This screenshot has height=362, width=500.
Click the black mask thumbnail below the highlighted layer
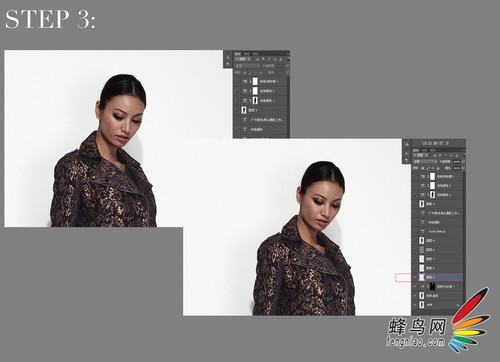click(432, 286)
